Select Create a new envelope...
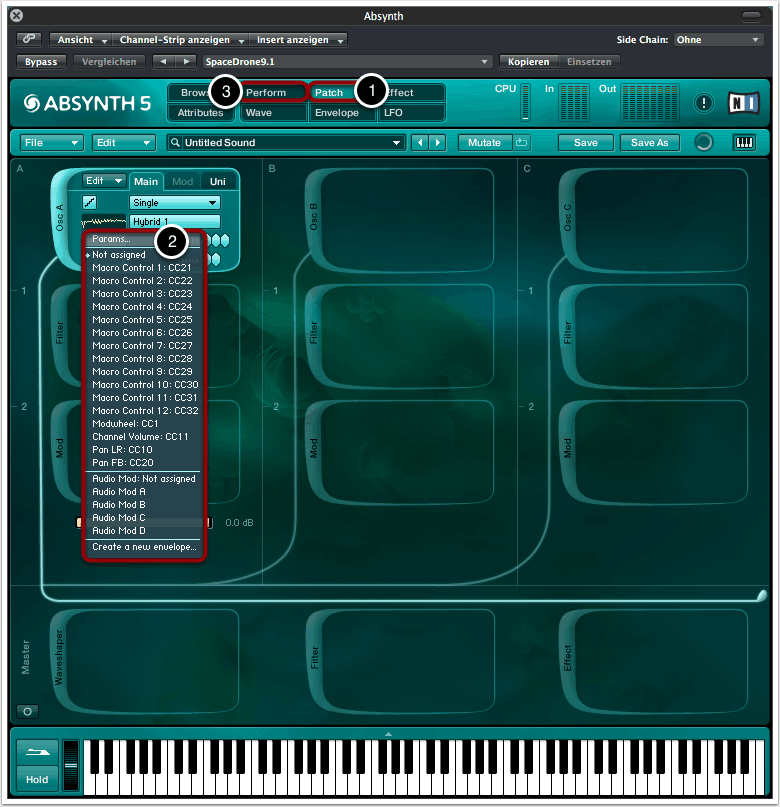This screenshot has height=807, width=780. 144,547
